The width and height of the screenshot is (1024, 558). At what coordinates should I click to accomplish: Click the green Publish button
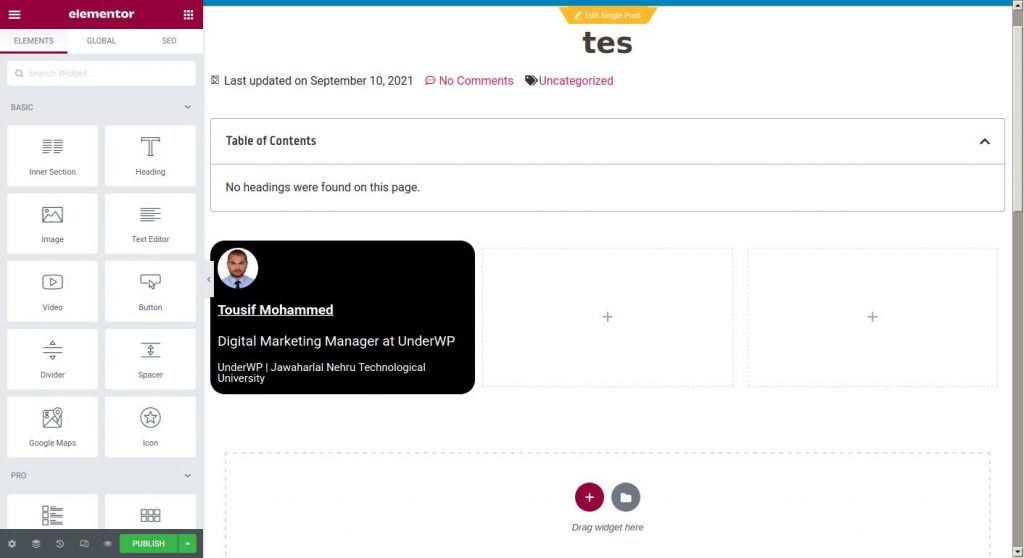(x=148, y=544)
